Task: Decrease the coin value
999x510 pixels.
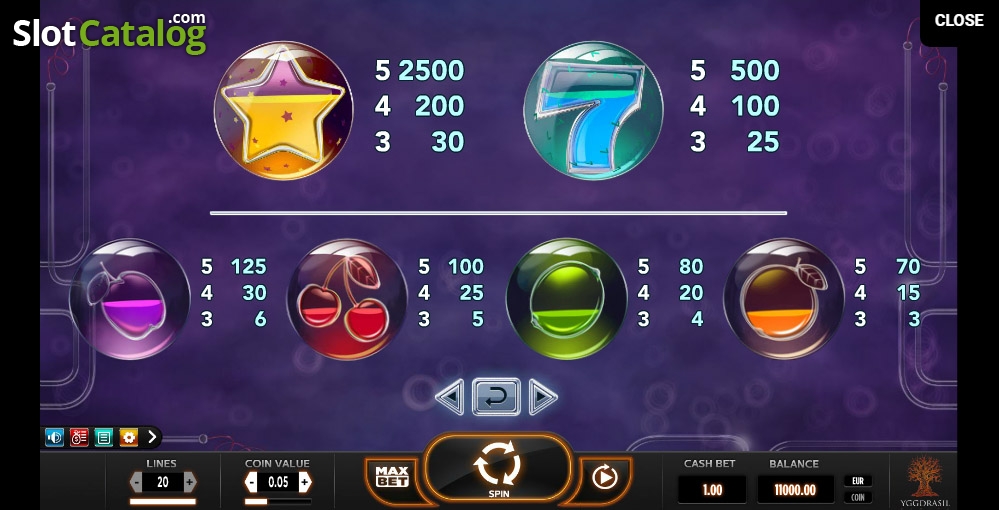Action: 251,483
